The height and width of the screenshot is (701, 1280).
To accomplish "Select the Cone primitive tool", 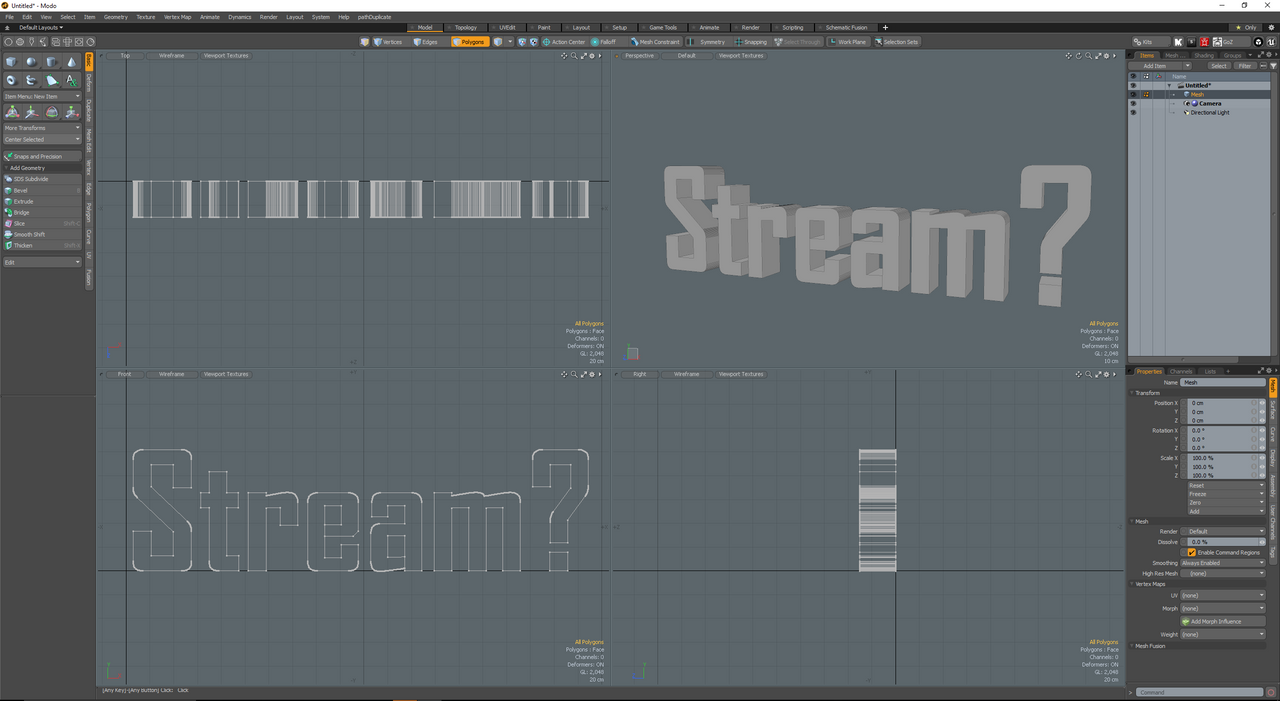I will point(71,62).
